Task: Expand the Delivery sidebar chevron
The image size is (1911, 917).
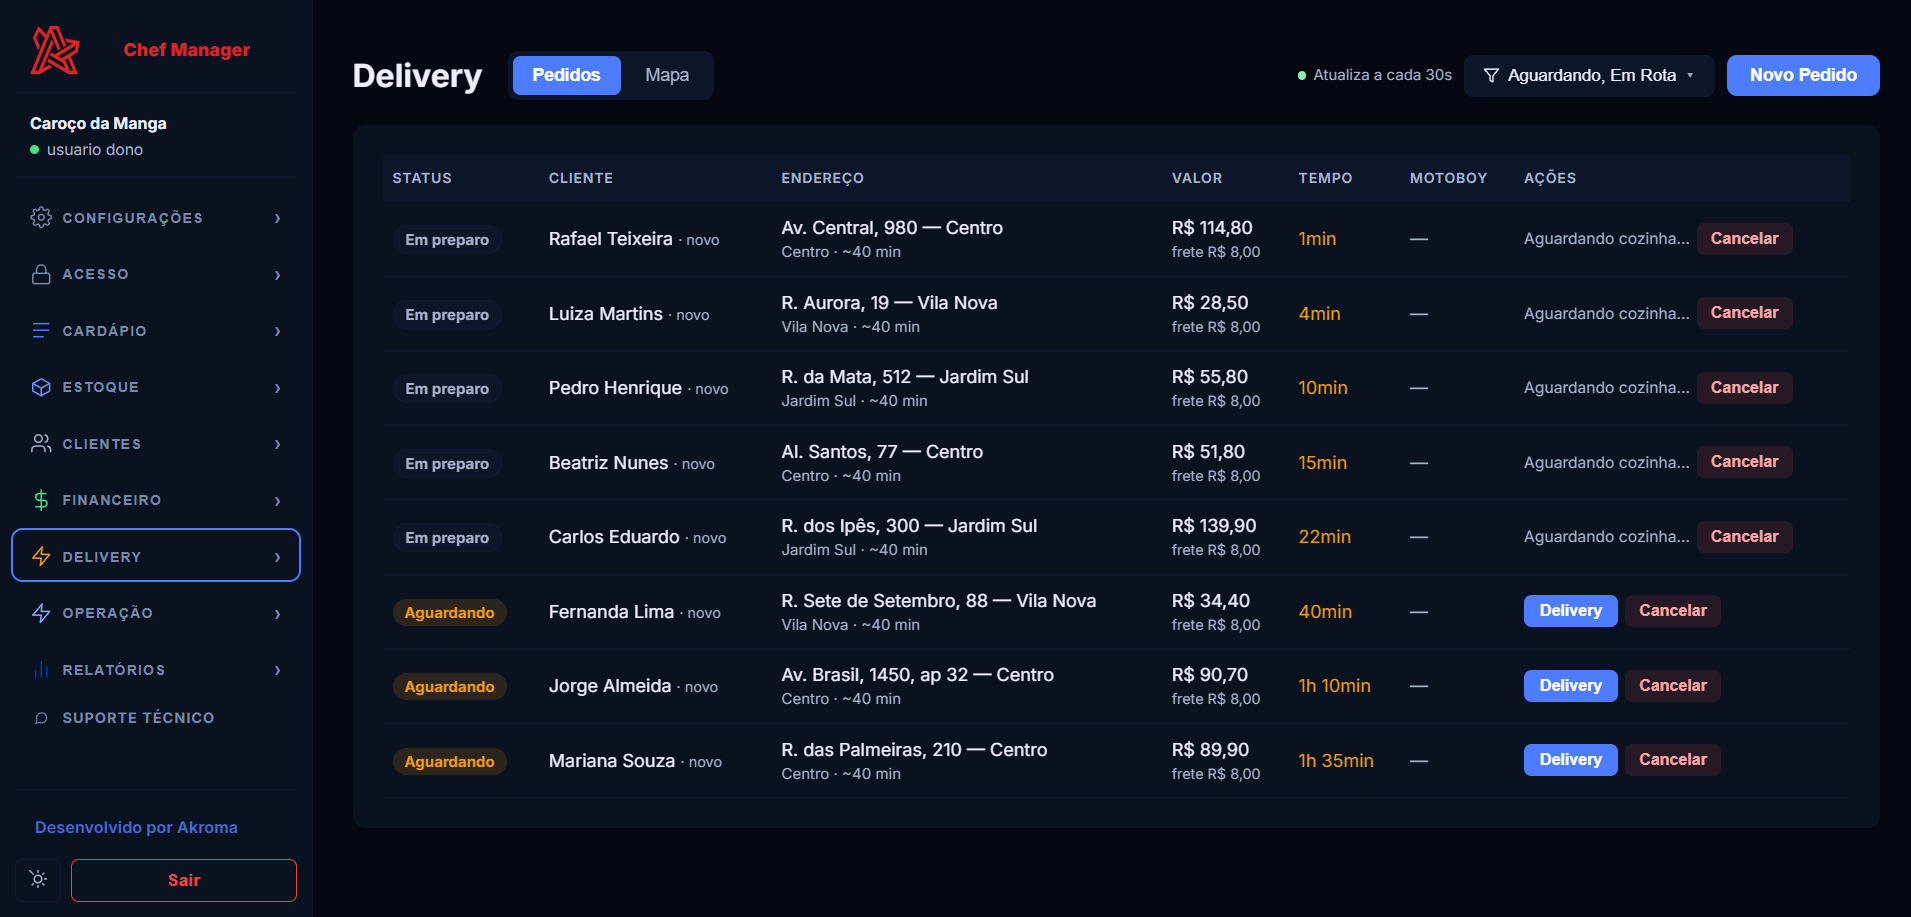Action: point(278,557)
